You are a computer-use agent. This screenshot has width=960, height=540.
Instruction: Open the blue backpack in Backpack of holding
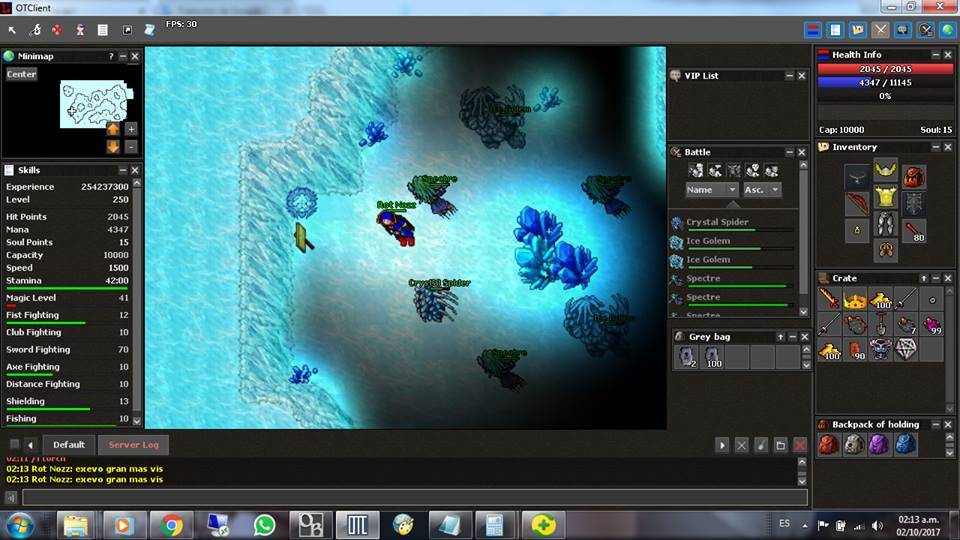[x=906, y=444]
